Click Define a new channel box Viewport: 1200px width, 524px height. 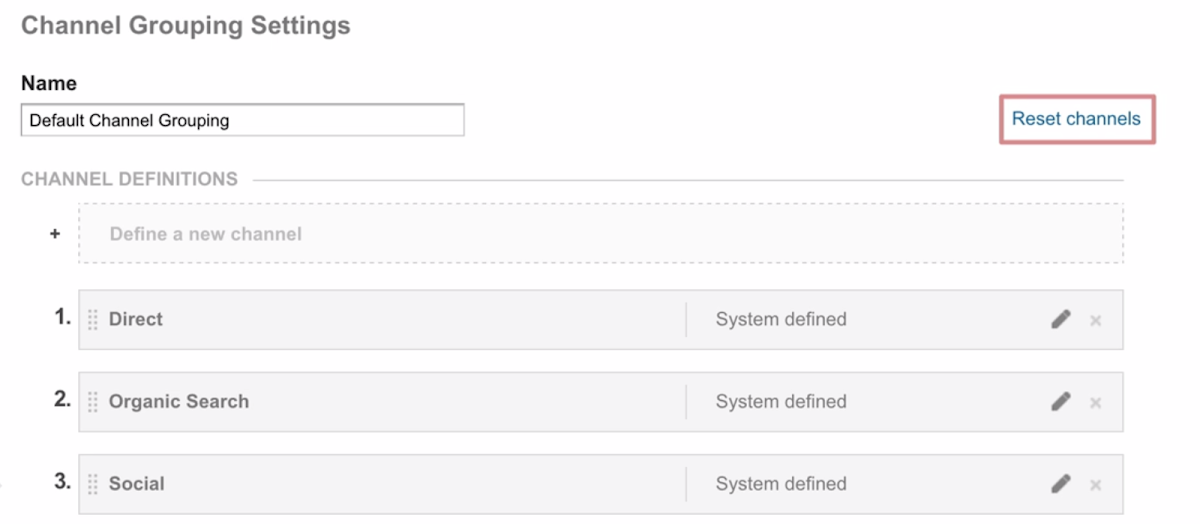point(600,234)
